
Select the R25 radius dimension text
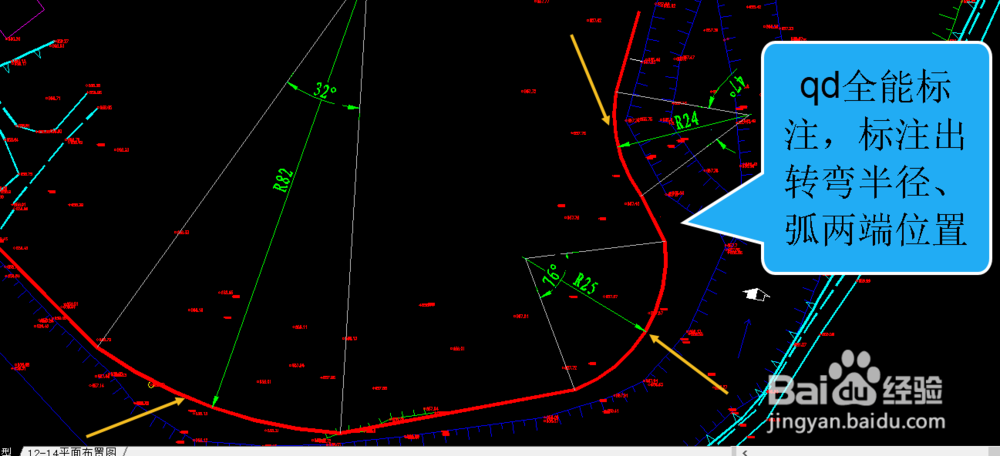(x=585, y=283)
